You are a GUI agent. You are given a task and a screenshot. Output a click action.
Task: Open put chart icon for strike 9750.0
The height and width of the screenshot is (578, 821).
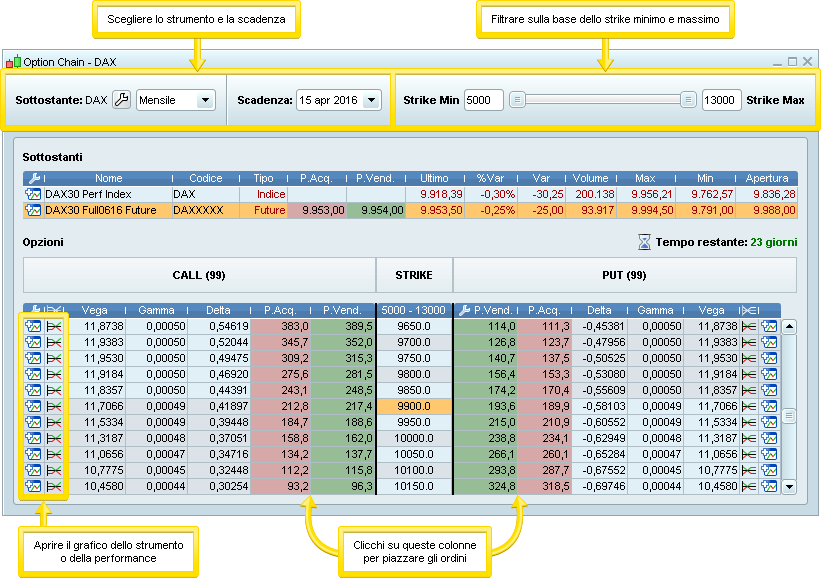[x=769, y=358]
